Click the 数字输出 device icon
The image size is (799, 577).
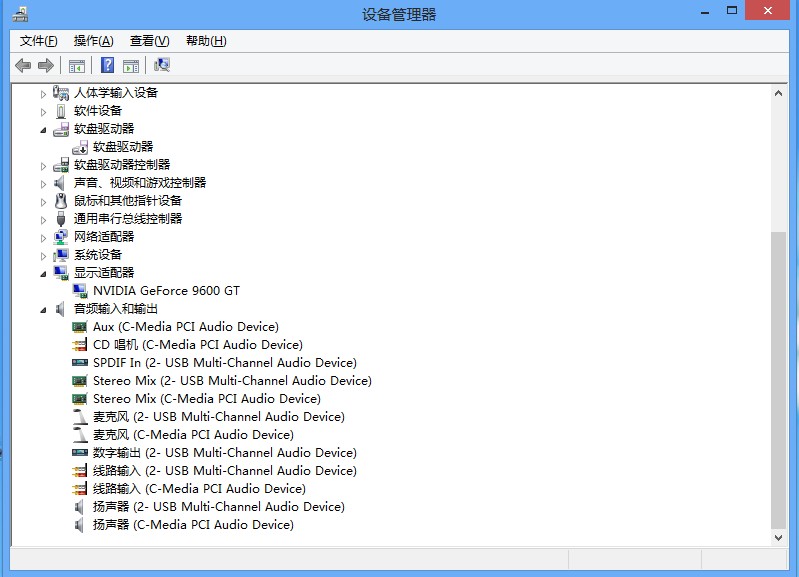pos(79,453)
